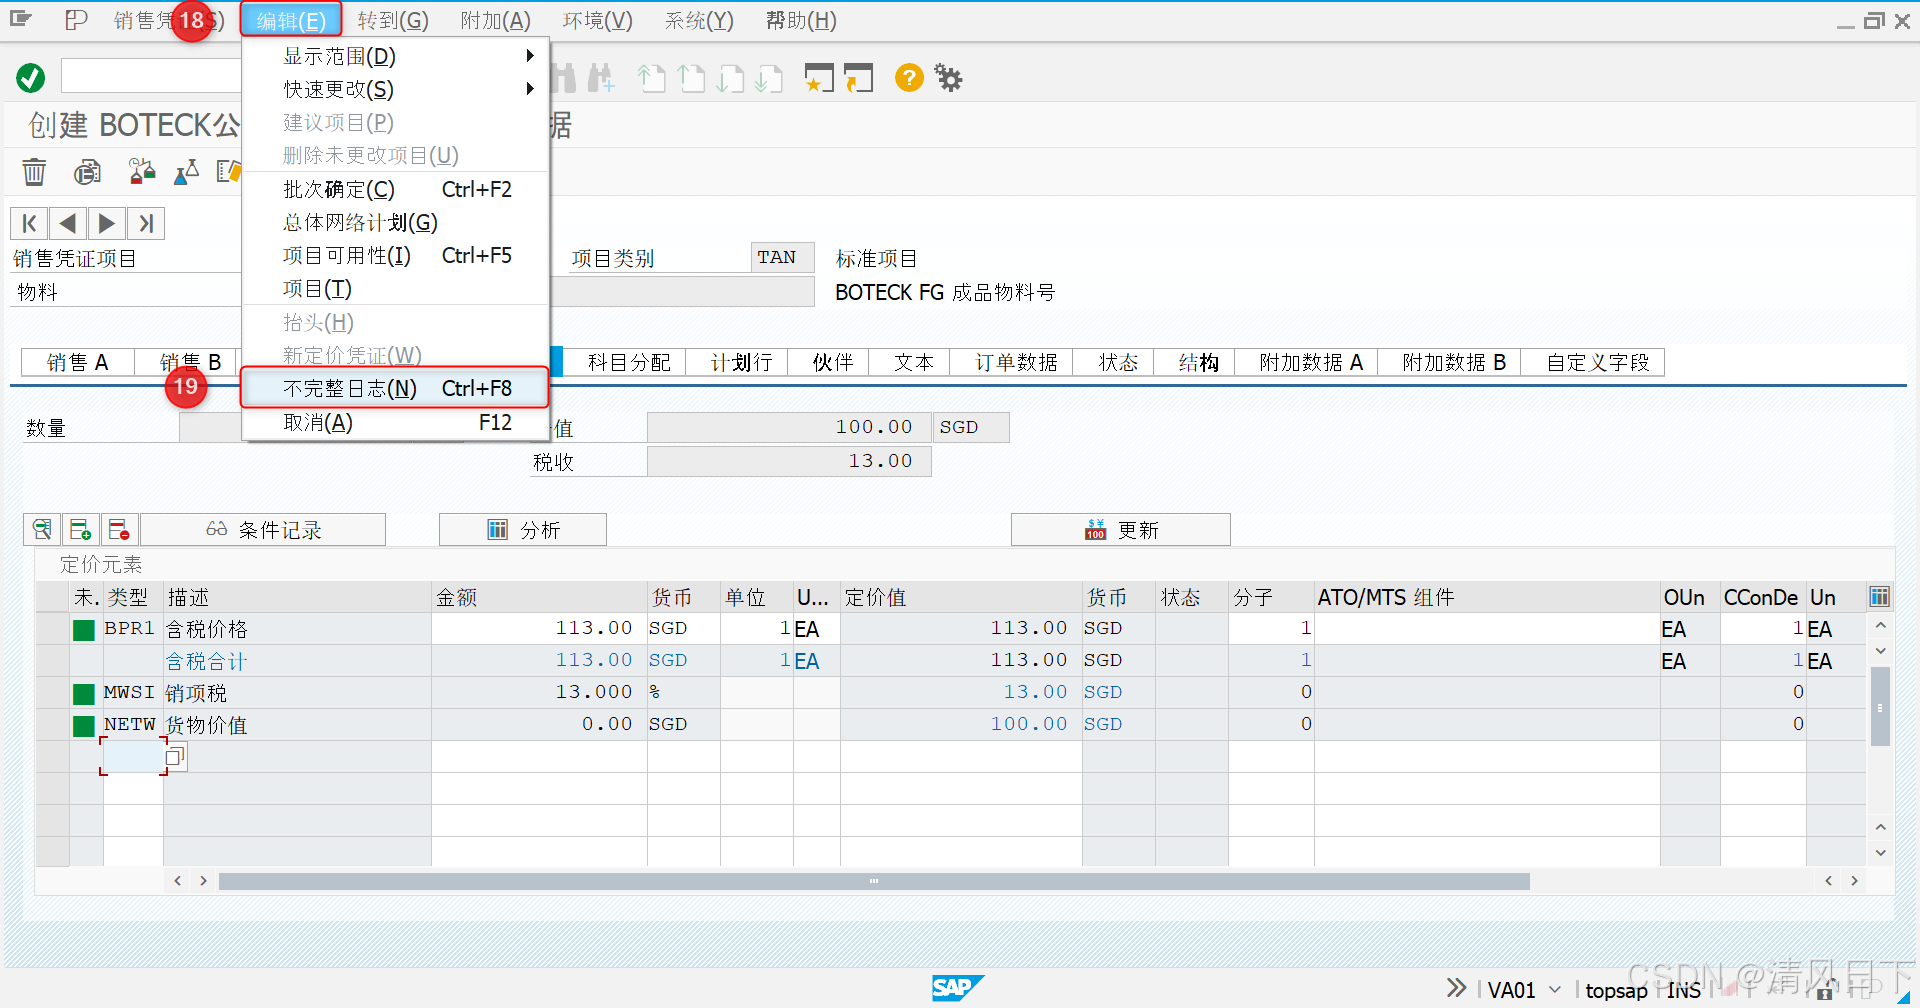The height and width of the screenshot is (1008, 1920).
Task: Click the item availability check icon
Action: coord(88,172)
